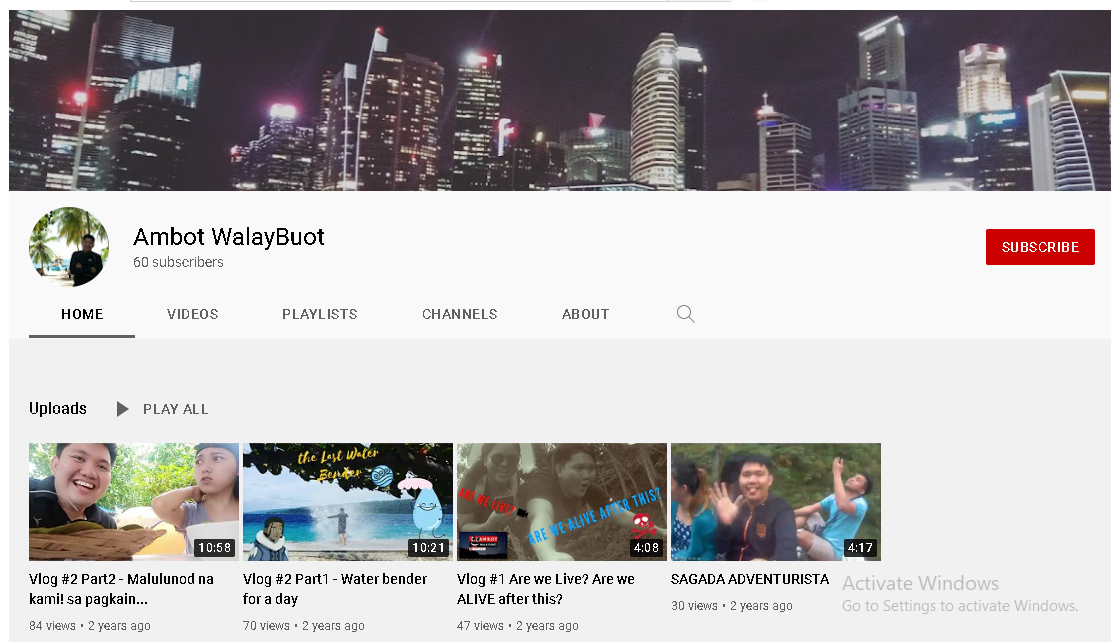The height and width of the screenshot is (642, 1111).
Task: Select the HOME tab
Action: (82, 314)
